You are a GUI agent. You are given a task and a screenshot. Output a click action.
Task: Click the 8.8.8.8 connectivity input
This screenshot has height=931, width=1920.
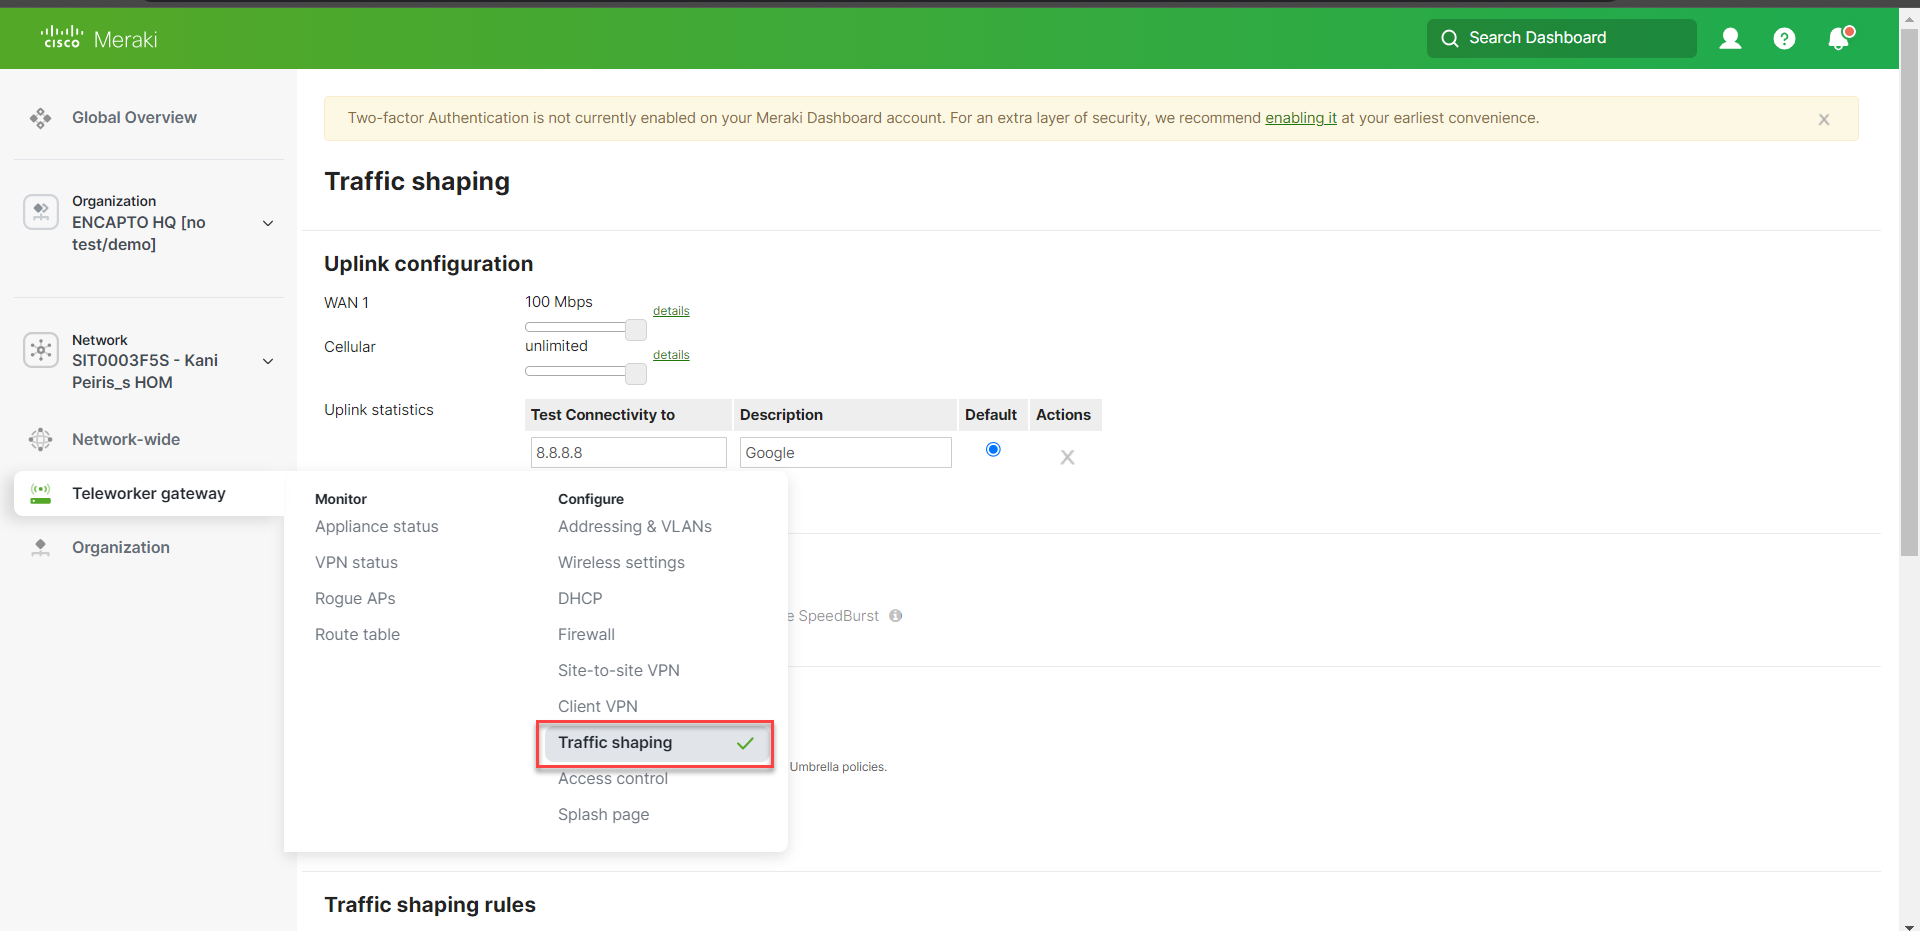(628, 452)
